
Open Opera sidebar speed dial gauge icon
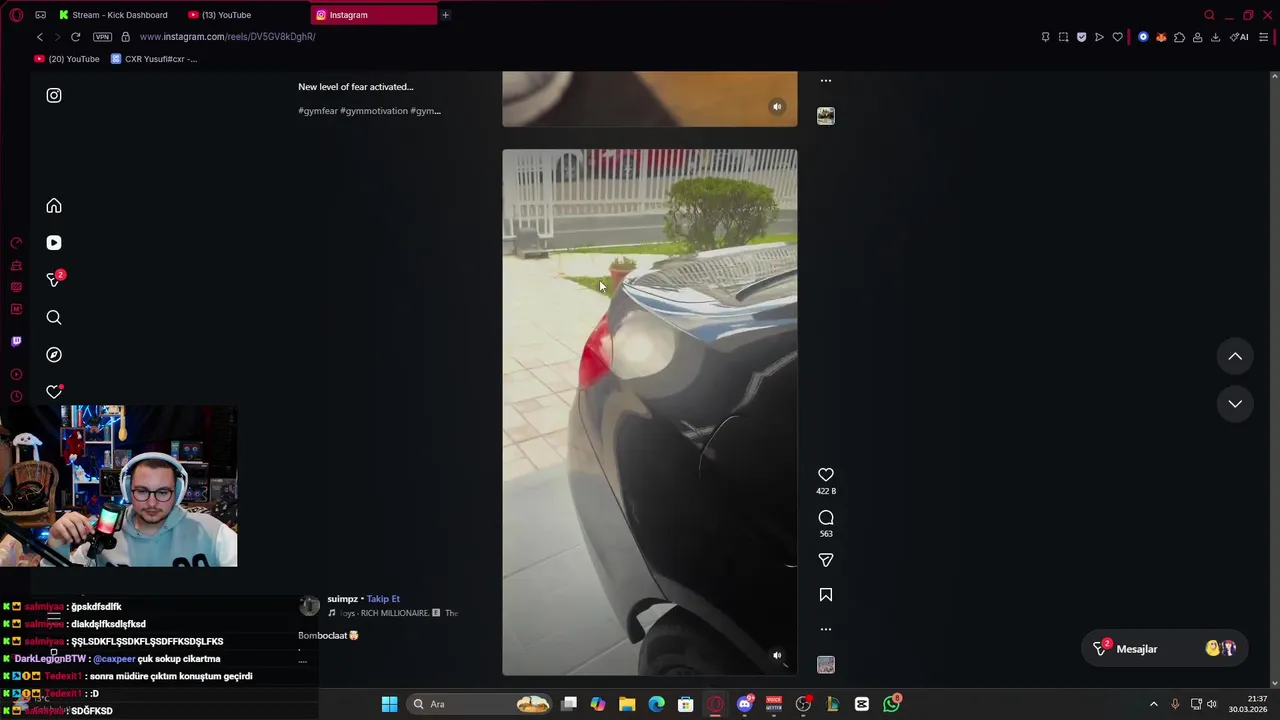click(x=16, y=243)
